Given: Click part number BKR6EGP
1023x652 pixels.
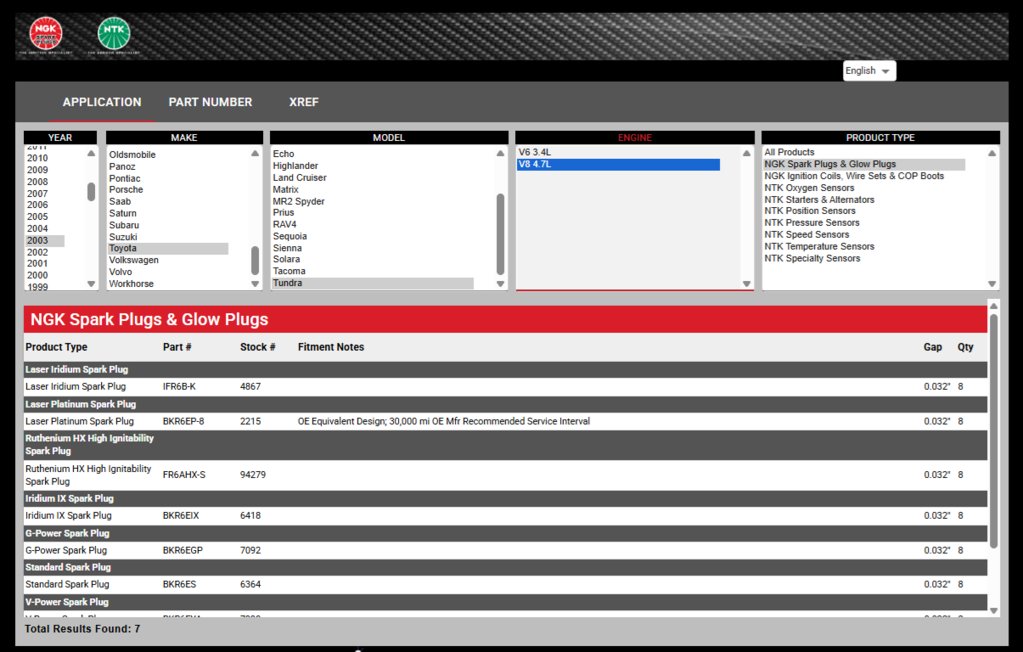Looking at the screenshot, I should point(183,550).
